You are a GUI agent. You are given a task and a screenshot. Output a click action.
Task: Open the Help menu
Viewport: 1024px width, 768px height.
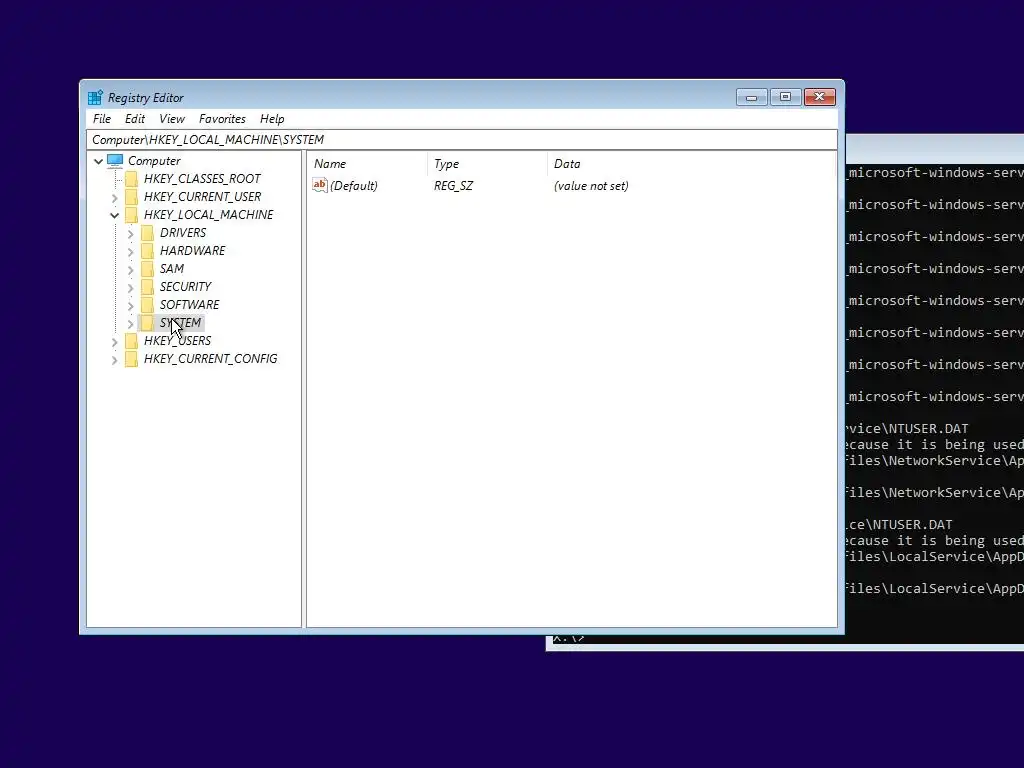tap(272, 119)
